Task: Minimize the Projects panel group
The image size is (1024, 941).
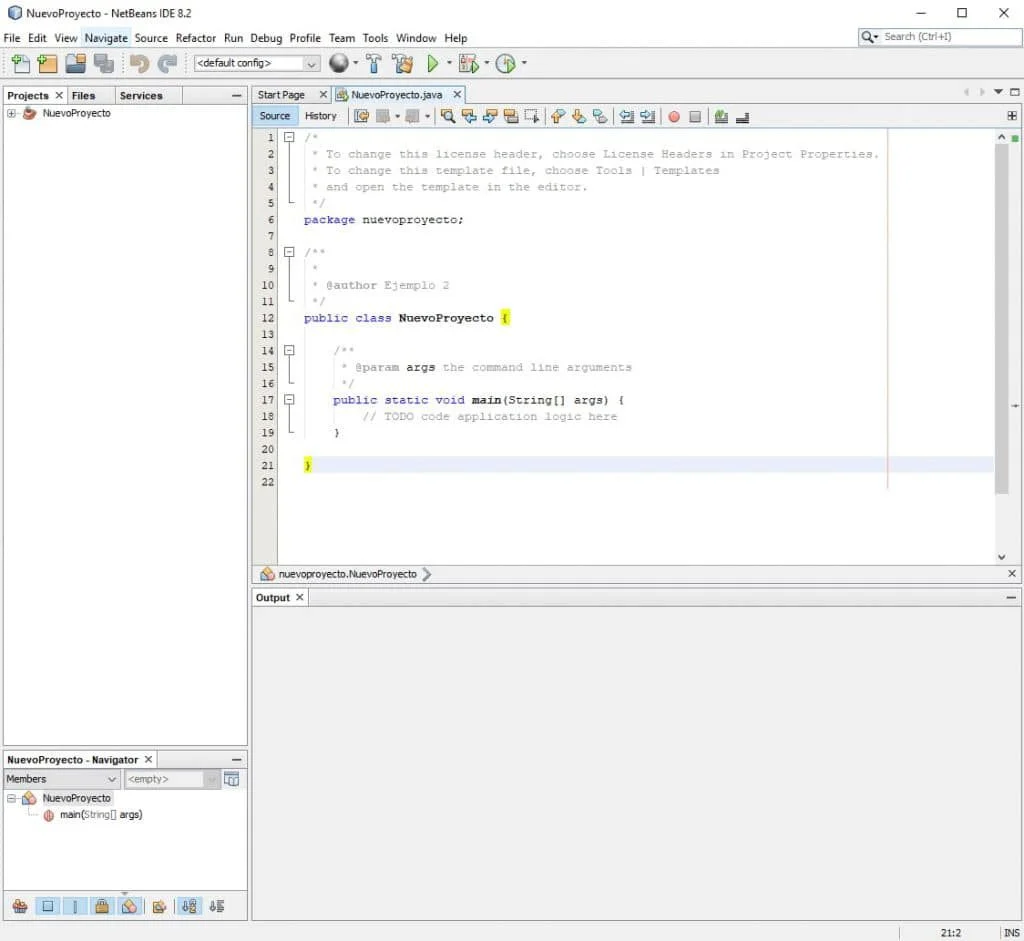Action: [x=236, y=95]
